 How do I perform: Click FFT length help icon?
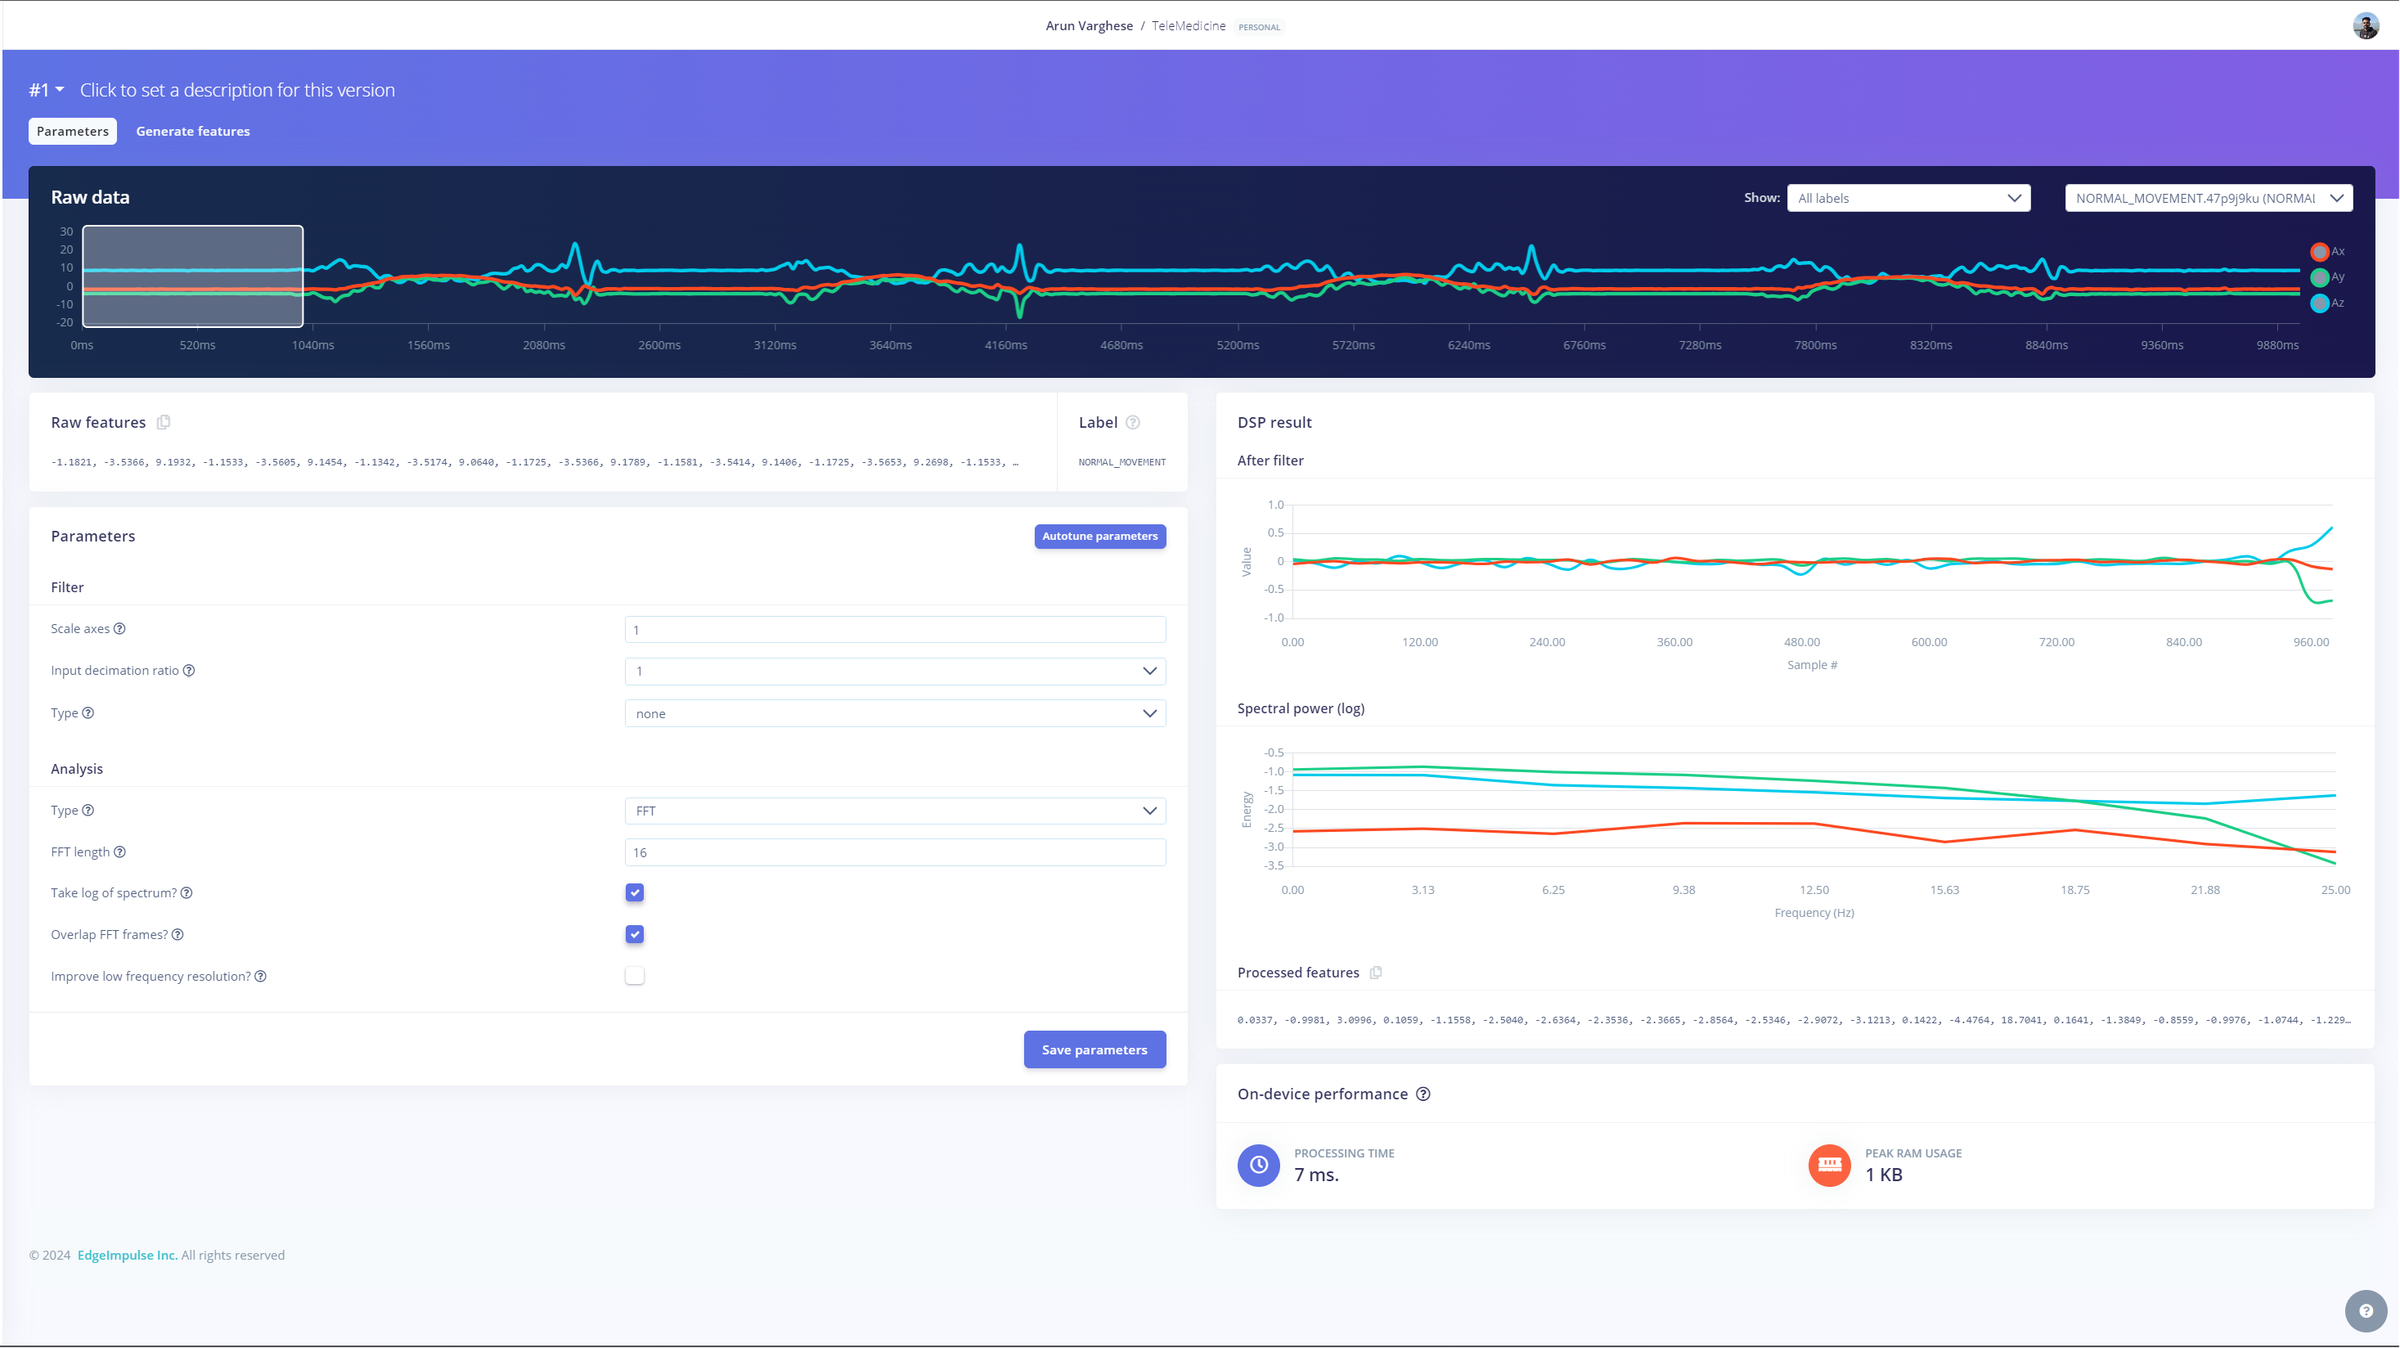point(120,852)
